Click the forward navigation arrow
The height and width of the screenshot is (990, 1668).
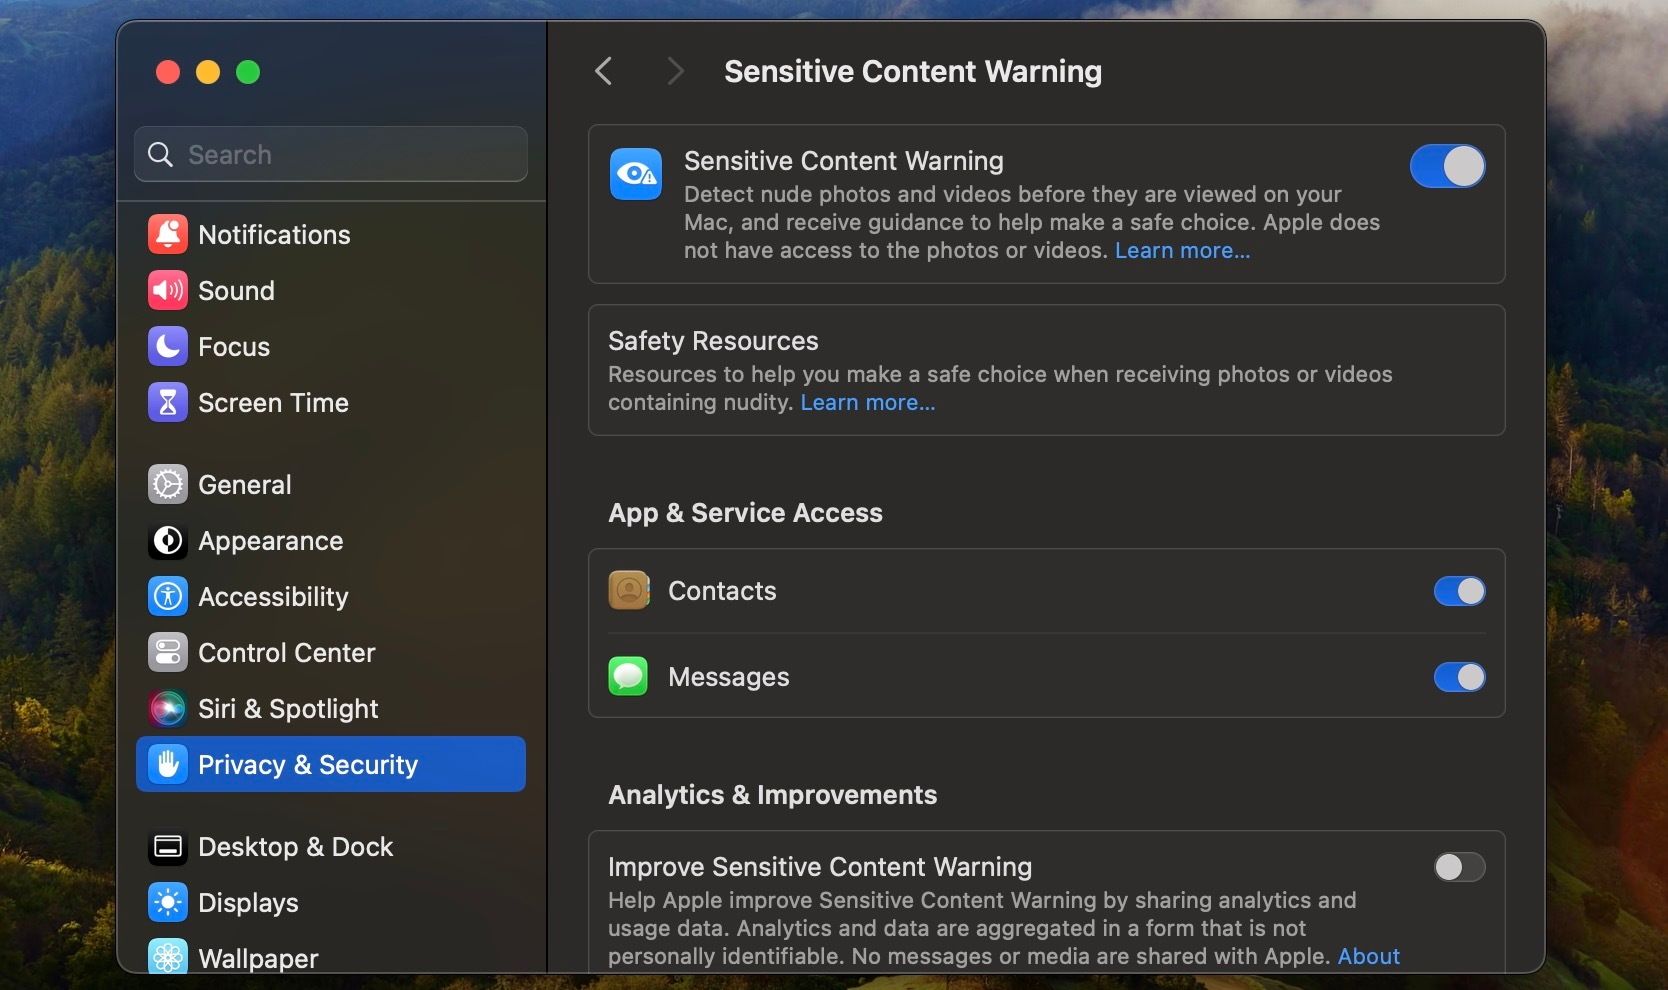[675, 71]
